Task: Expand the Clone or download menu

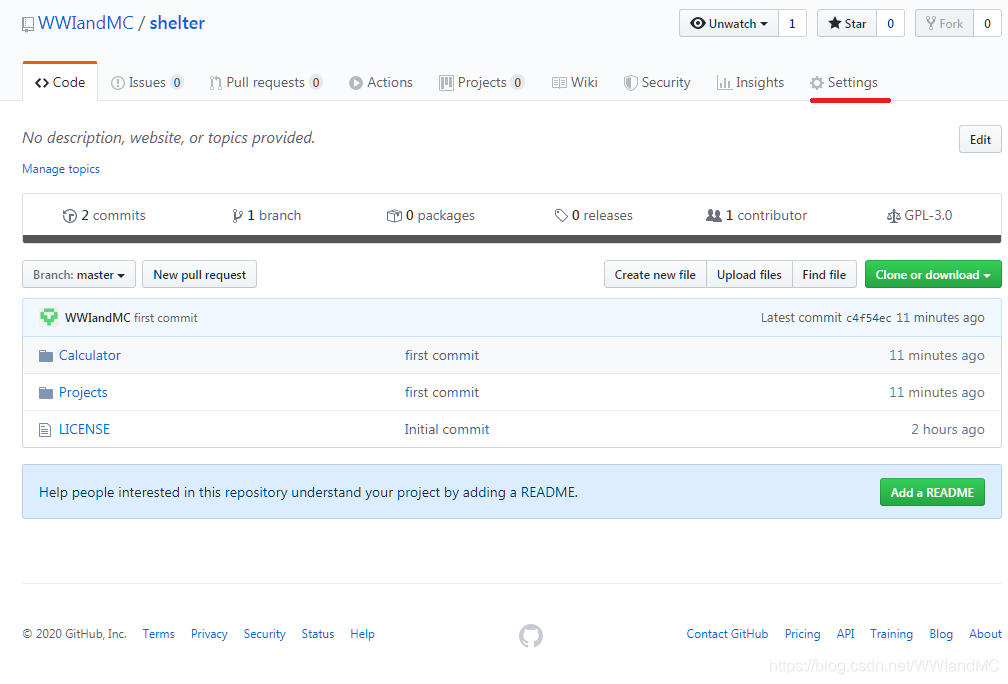Action: click(933, 274)
